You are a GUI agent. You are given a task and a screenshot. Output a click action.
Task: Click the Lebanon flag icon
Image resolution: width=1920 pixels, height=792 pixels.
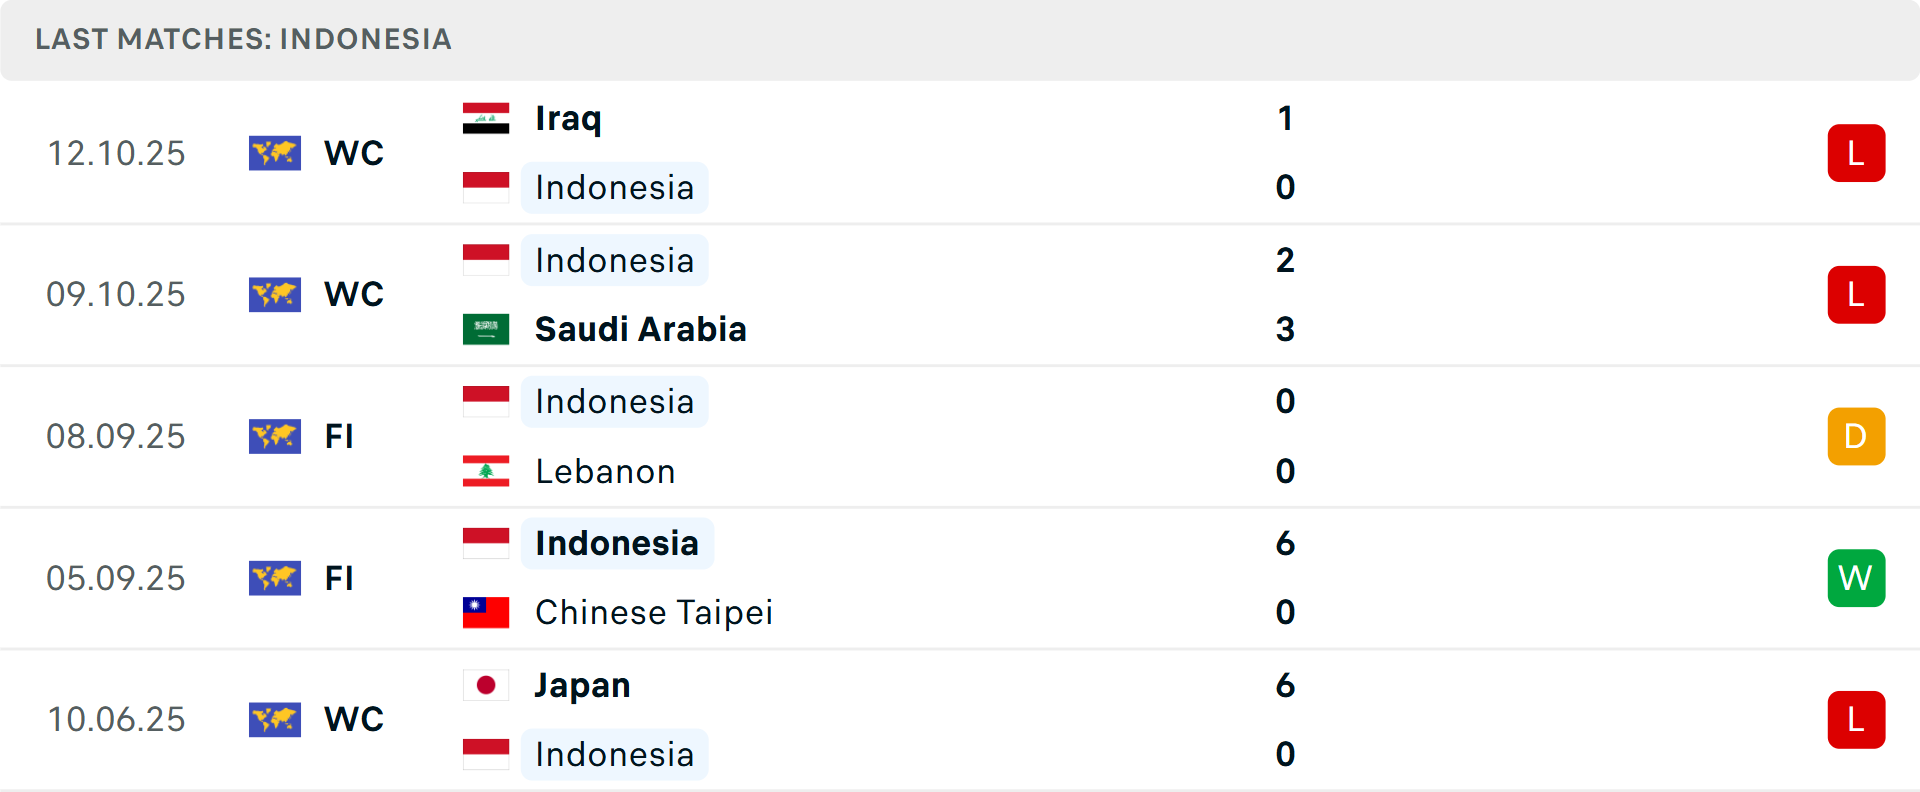487,471
